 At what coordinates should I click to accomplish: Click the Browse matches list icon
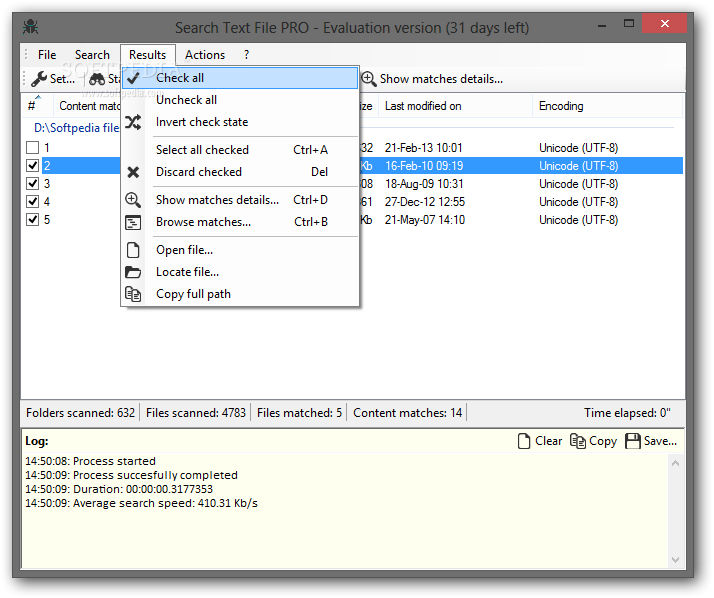(x=133, y=222)
